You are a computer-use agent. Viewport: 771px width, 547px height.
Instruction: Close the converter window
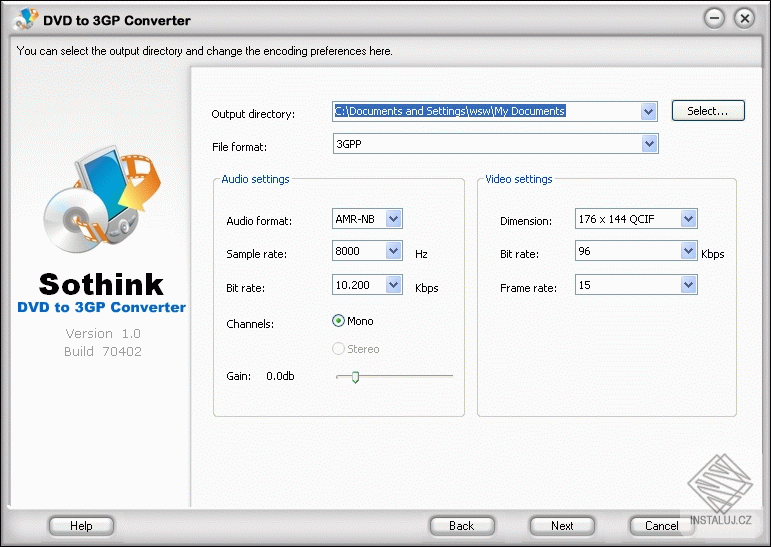pyautogui.click(x=744, y=18)
